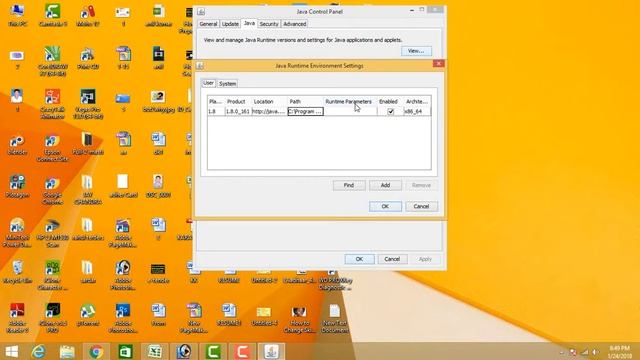Screen dimensions: 640x360
Task: Click the View... button
Action: 416,51
